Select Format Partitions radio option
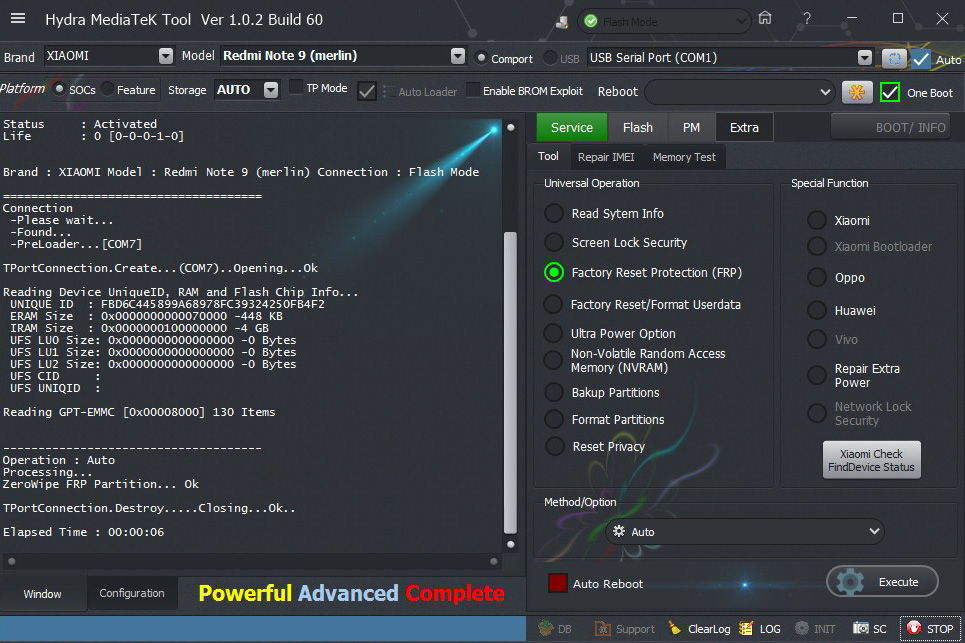 [554, 420]
